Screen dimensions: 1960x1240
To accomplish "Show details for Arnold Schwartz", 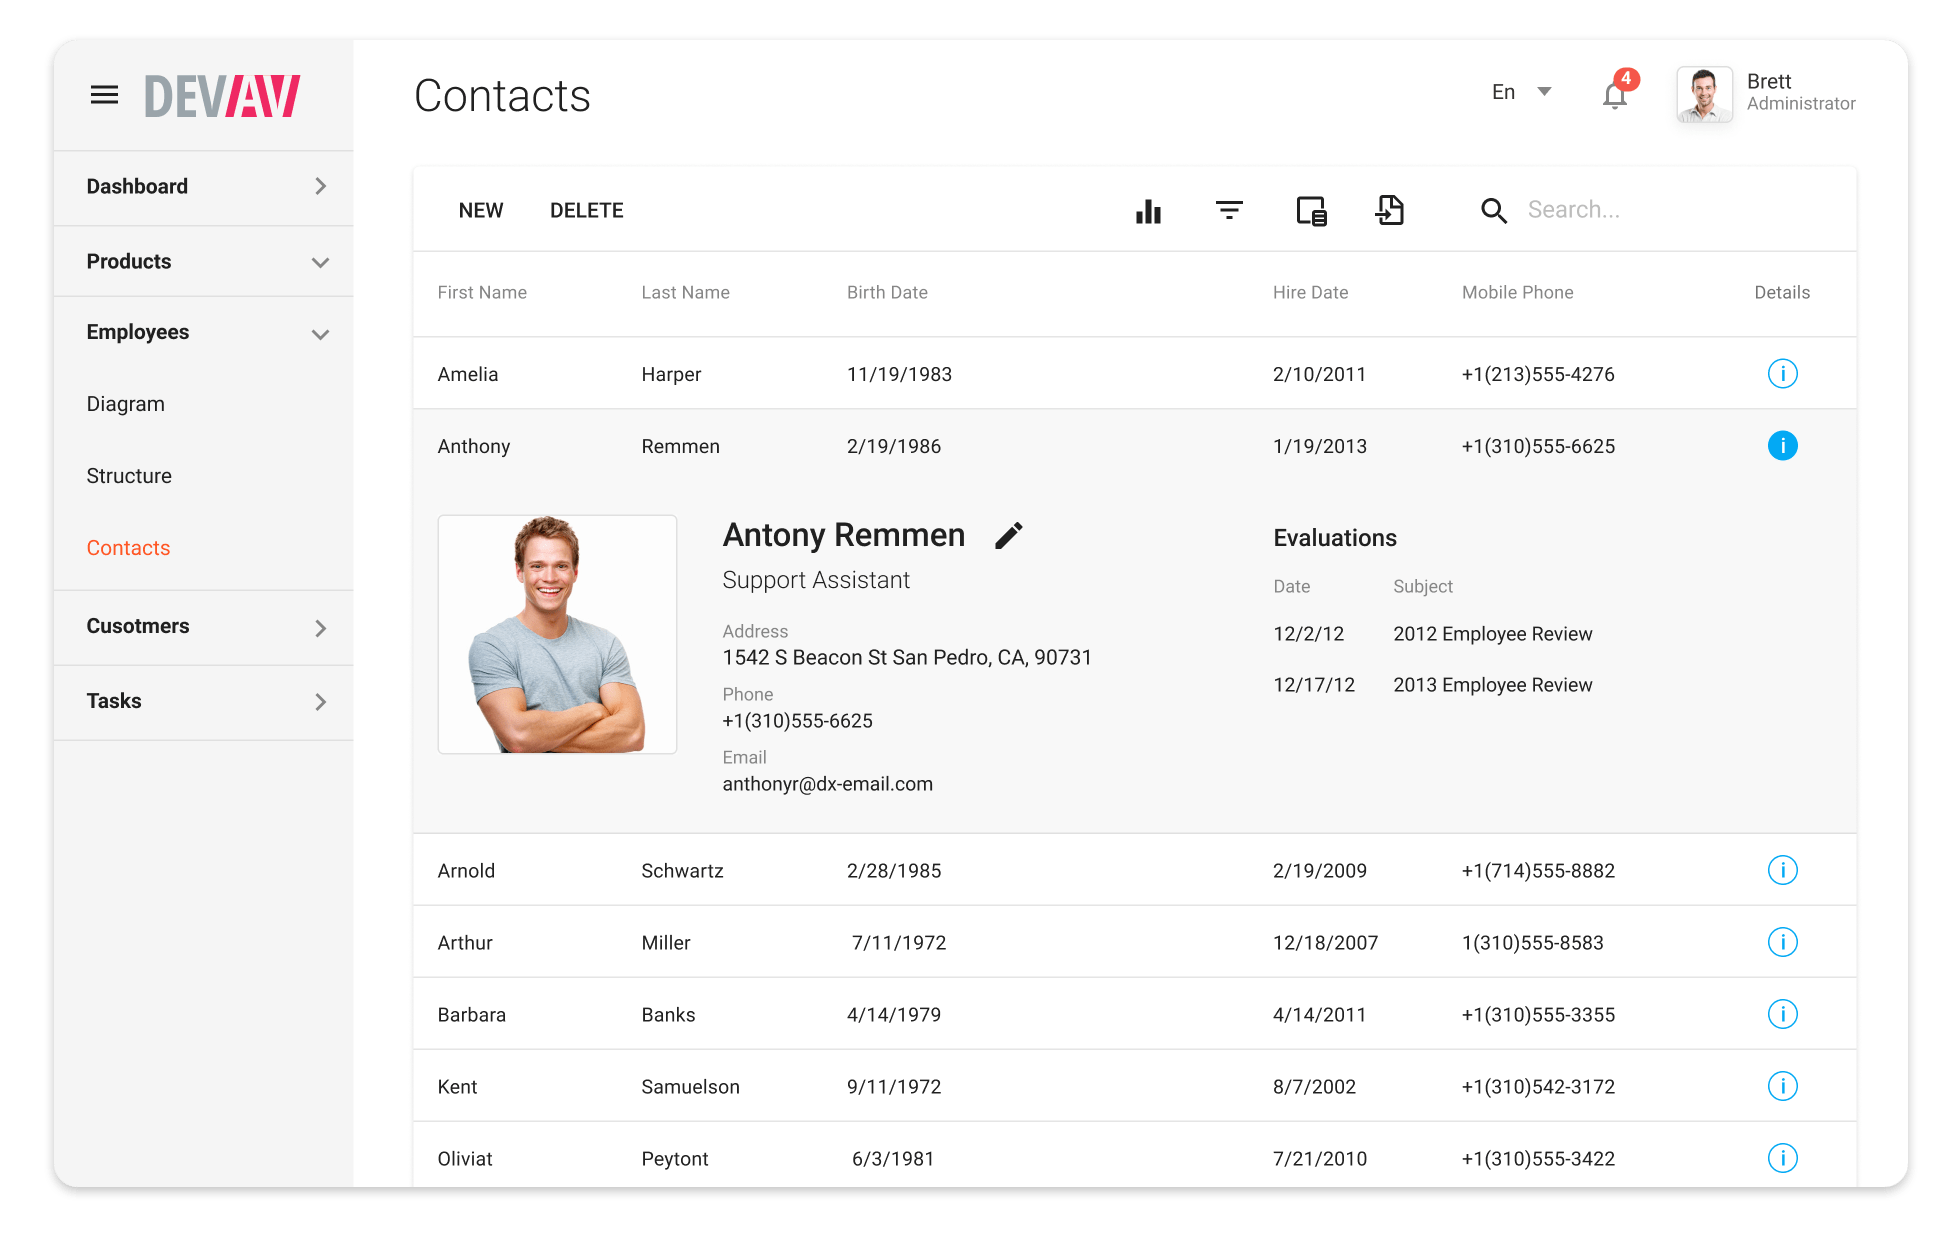I will click(x=1782, y=870).
